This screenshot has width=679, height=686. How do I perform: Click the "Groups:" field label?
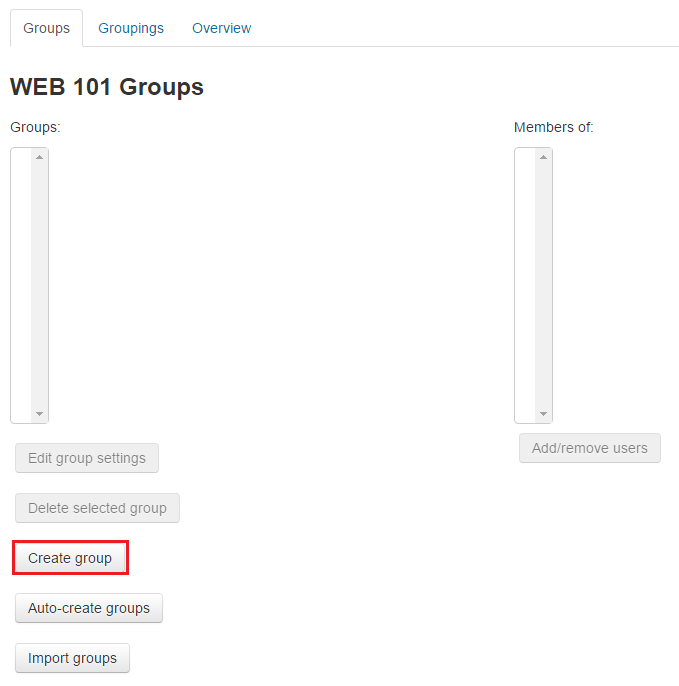click(x=35, y=127)
